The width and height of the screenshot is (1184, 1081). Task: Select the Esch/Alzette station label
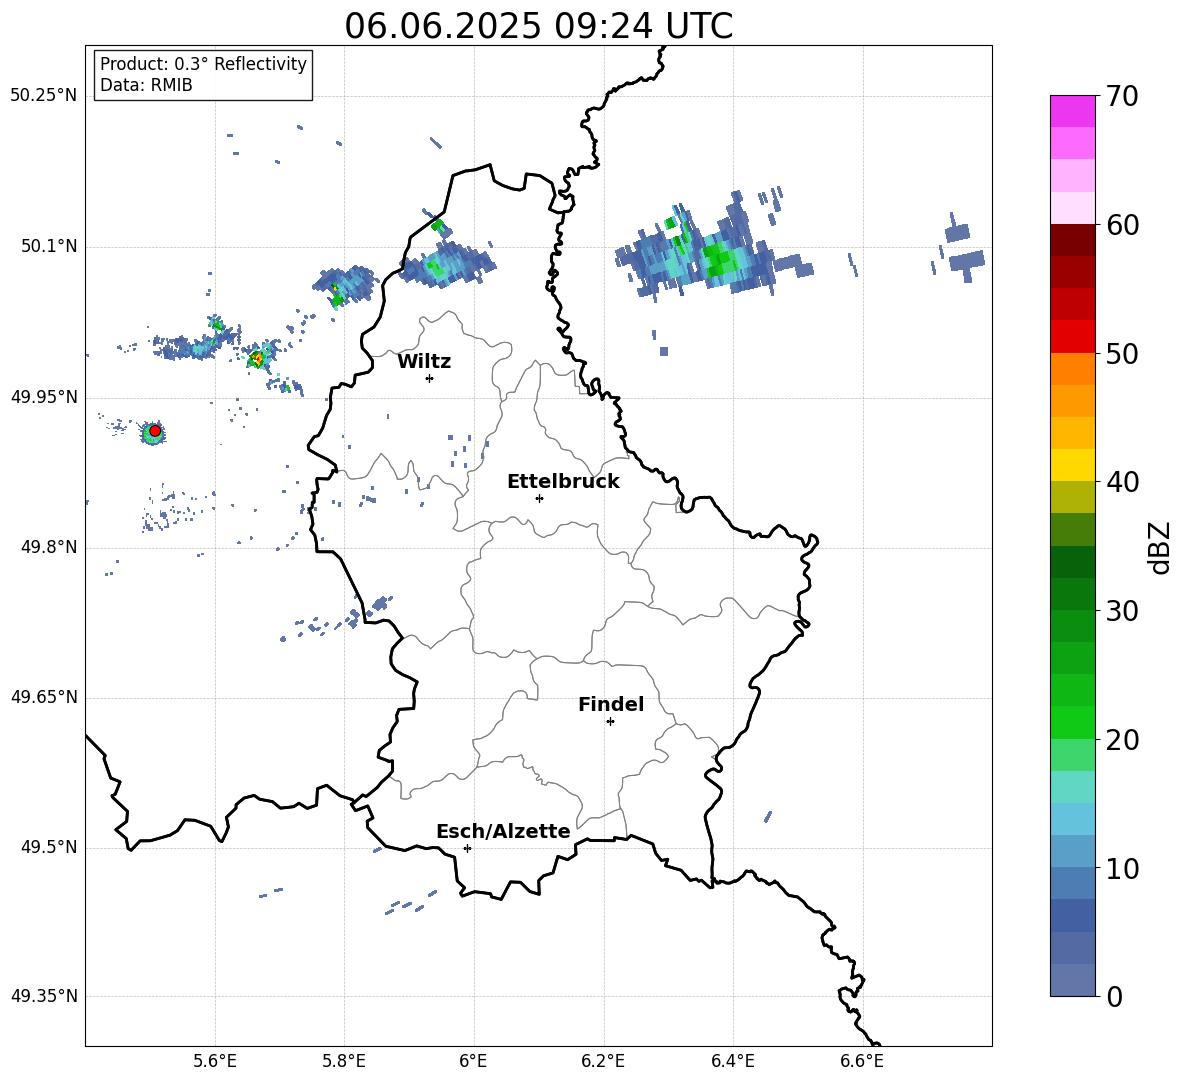pyautogui.click(x=503, y=831)
